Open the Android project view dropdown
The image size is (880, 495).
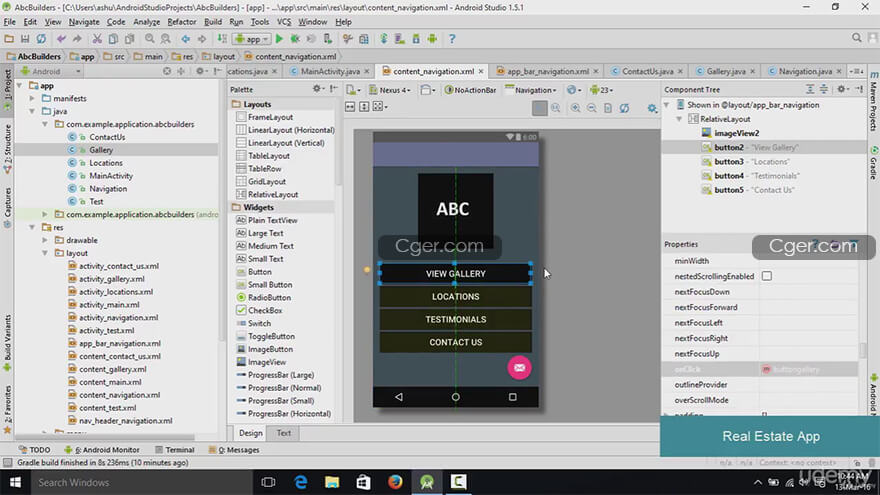pyautogui.click(x=51, y=71)
